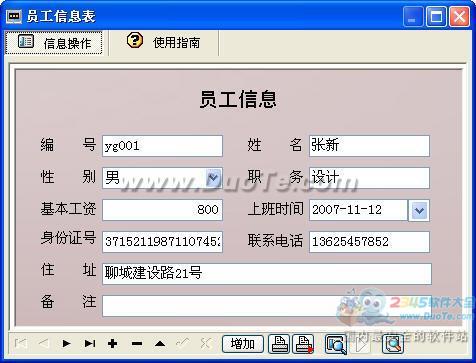
Task: Click the question mark help icon
Action: 135,40
